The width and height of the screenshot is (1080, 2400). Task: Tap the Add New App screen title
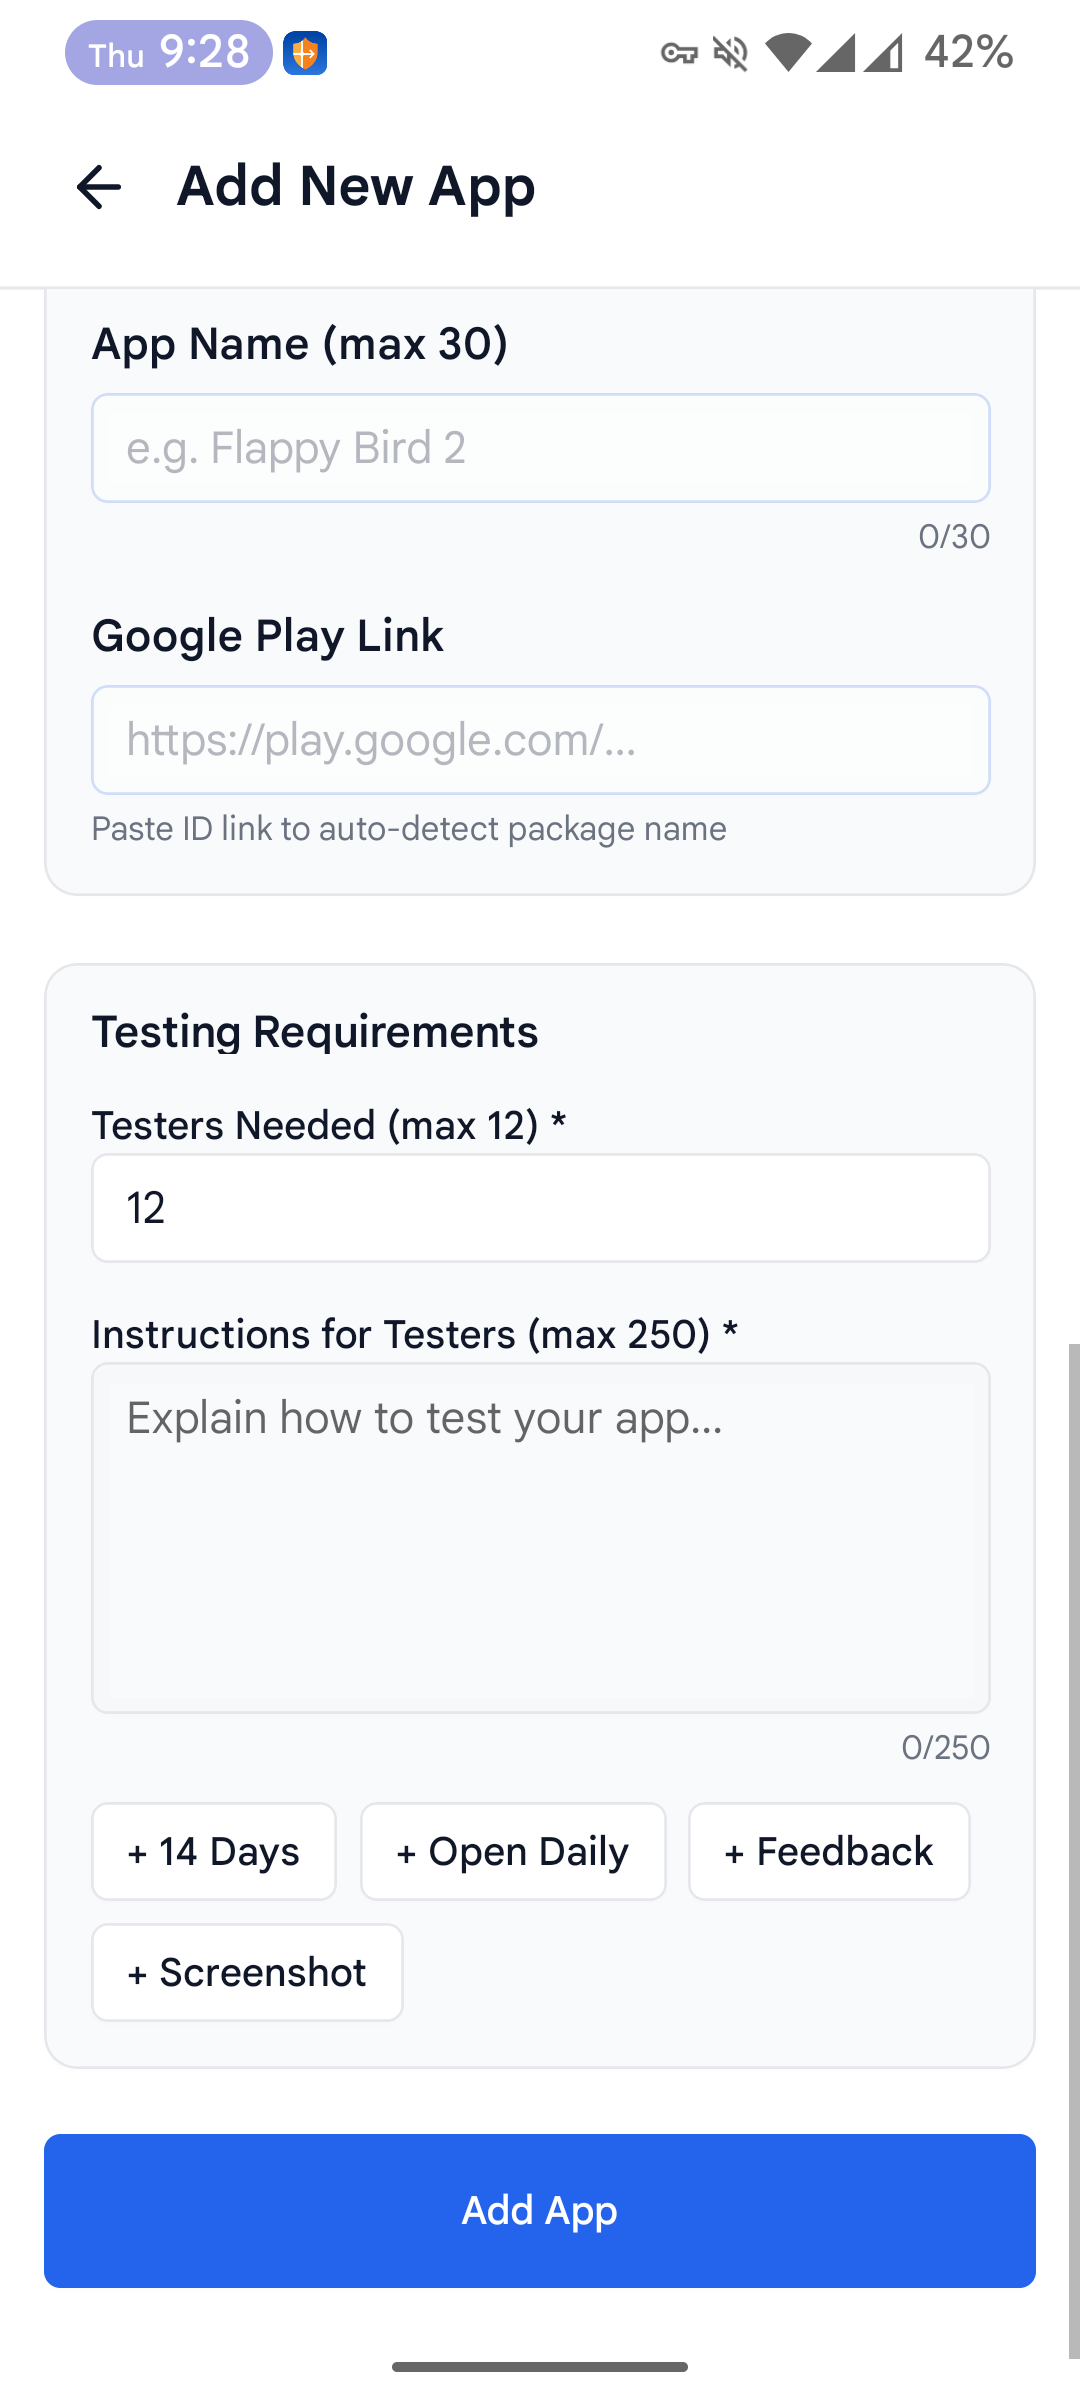pyautogui.click(x=355, y=186)
